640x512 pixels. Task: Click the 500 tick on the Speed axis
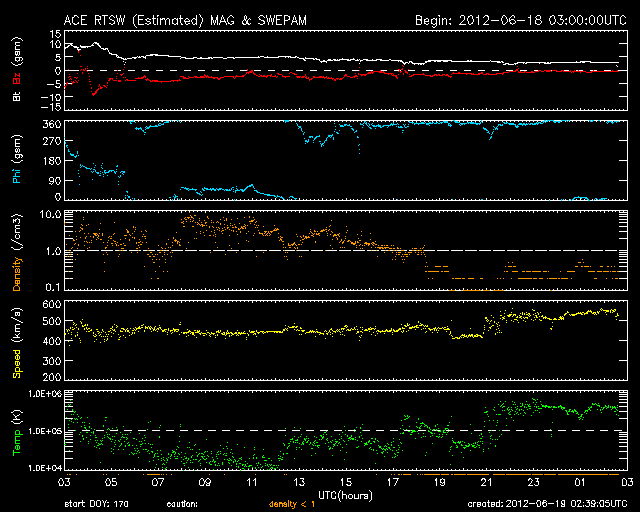pos(52,321)
